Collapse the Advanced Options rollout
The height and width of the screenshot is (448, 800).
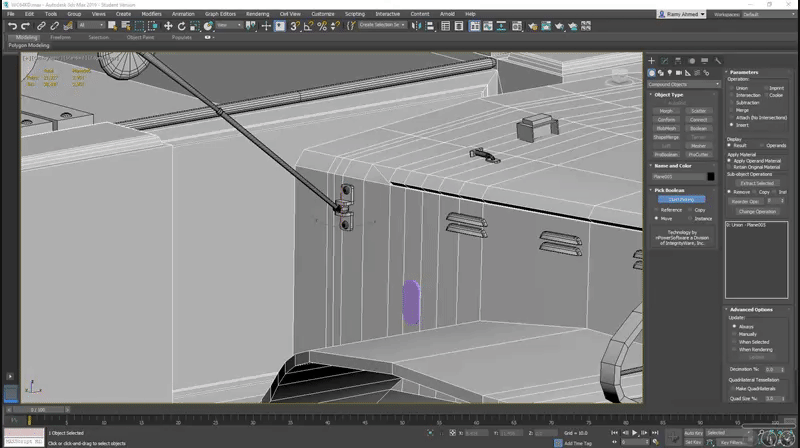click(x=750, y=309)
